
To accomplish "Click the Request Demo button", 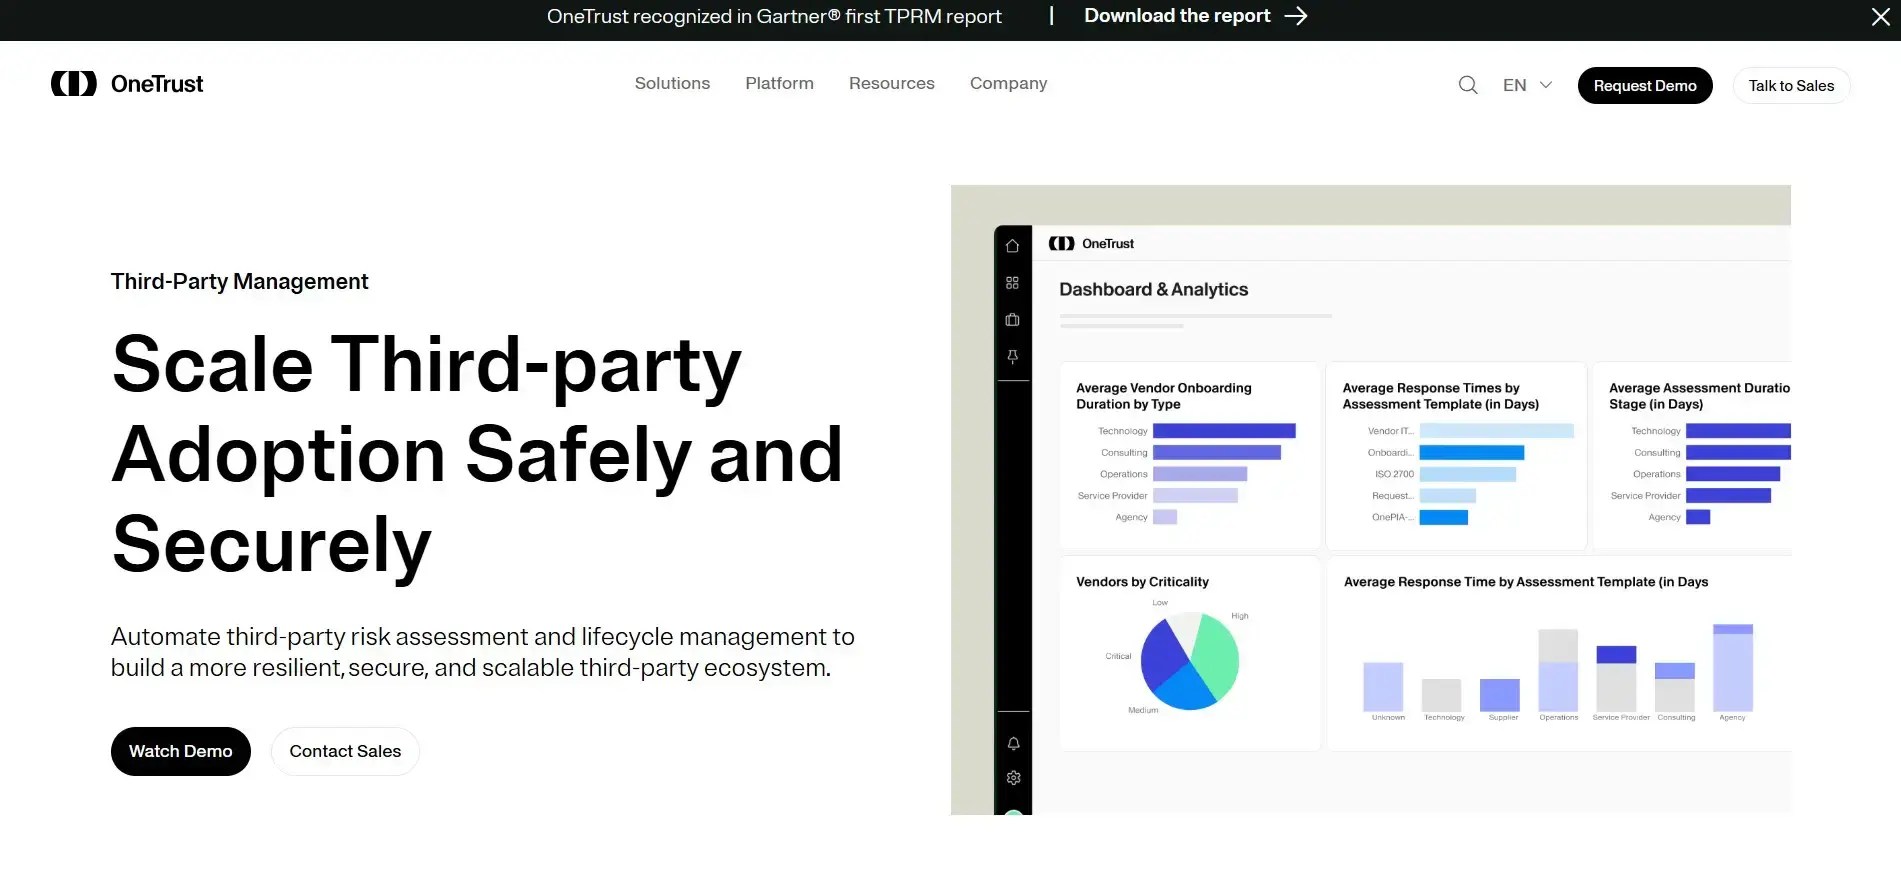I will click(1644, 85).
